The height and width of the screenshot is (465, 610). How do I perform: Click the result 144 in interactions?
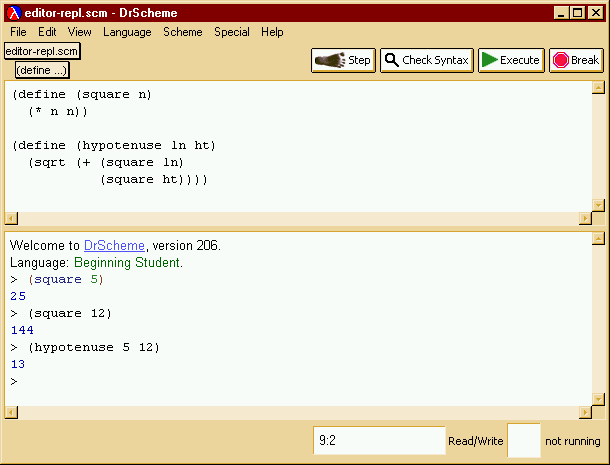point(22,330)
